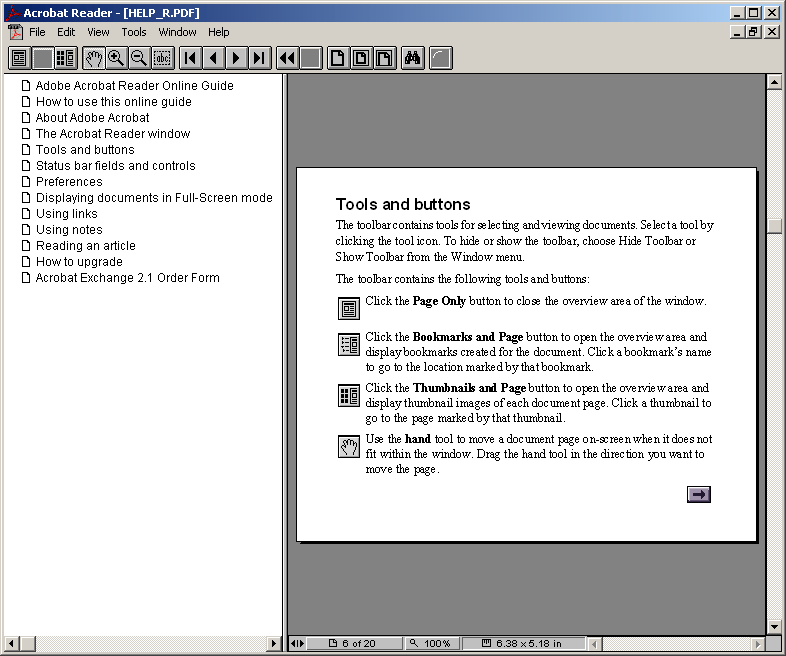The image size is (786, 656).
Task: Open Find with the binoculars button
Action: pyautogui.click(x=413, y=58)
